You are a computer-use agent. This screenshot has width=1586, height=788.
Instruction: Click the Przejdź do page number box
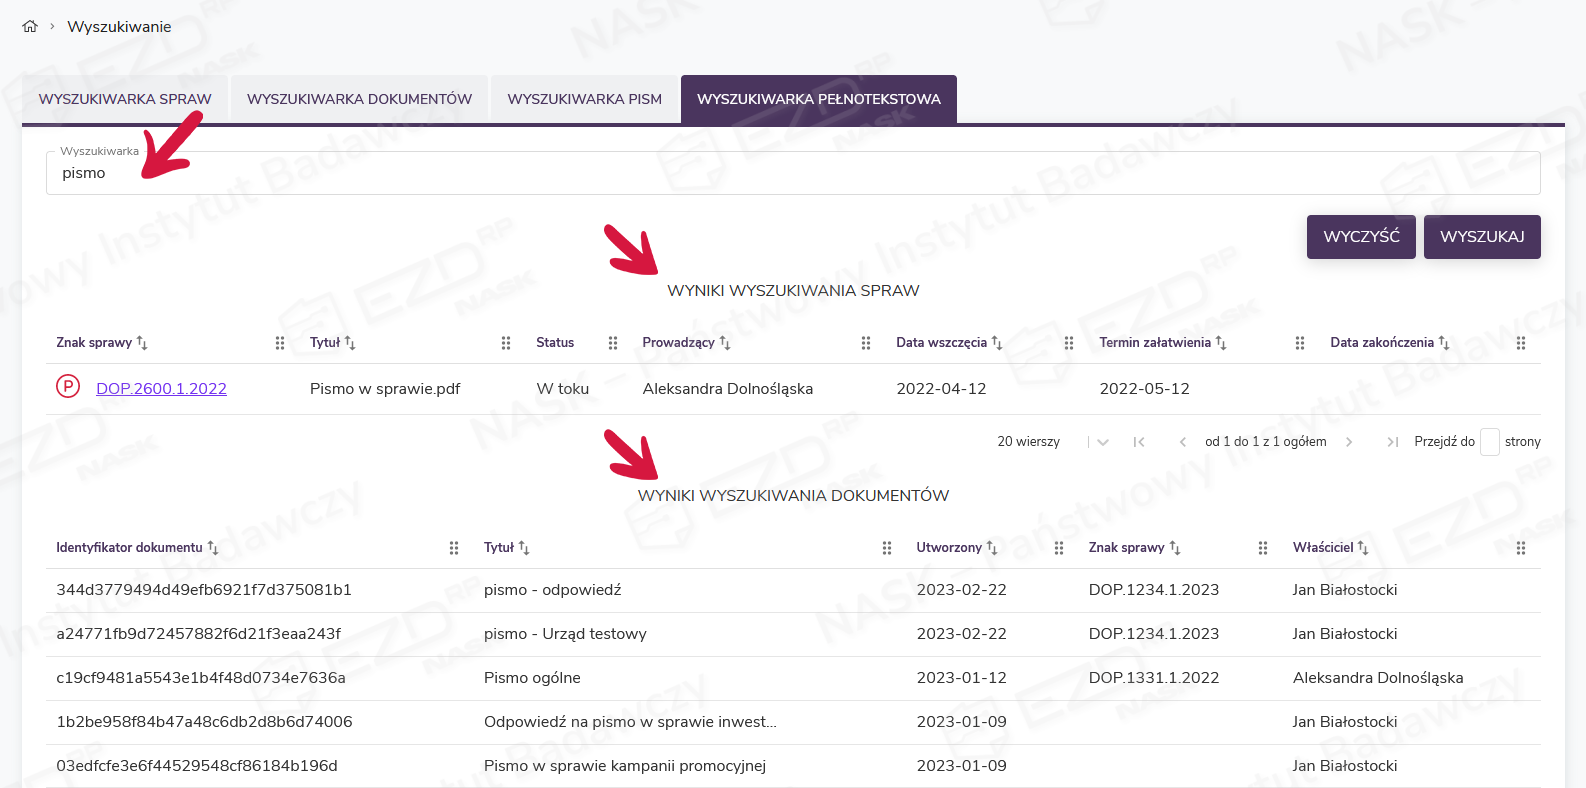[1489, 442]
